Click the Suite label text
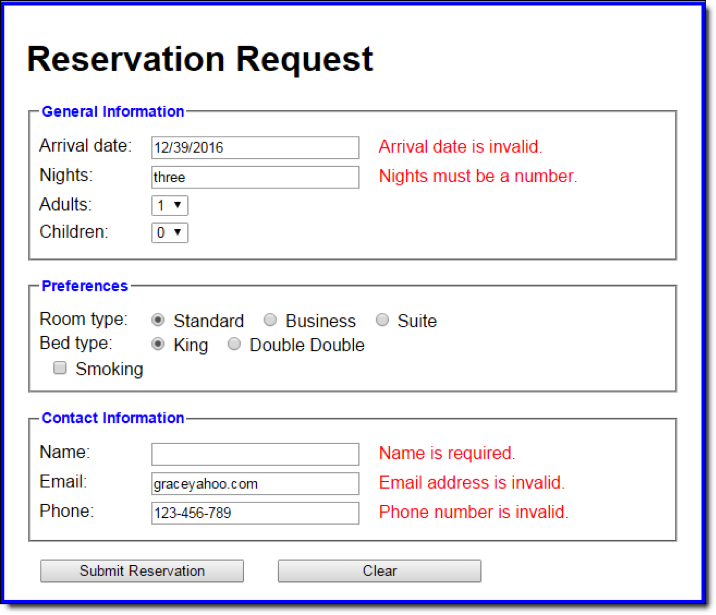Viewport: 716px width, 615px height. coord(417,321)
